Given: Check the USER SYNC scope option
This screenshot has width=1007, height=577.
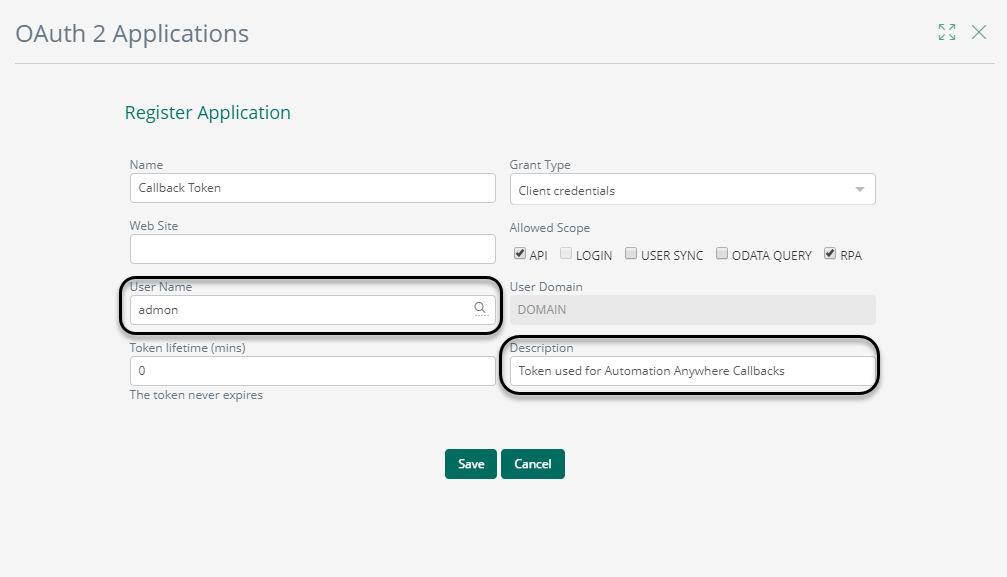Looking at the screenshot, I should (631, 253).
